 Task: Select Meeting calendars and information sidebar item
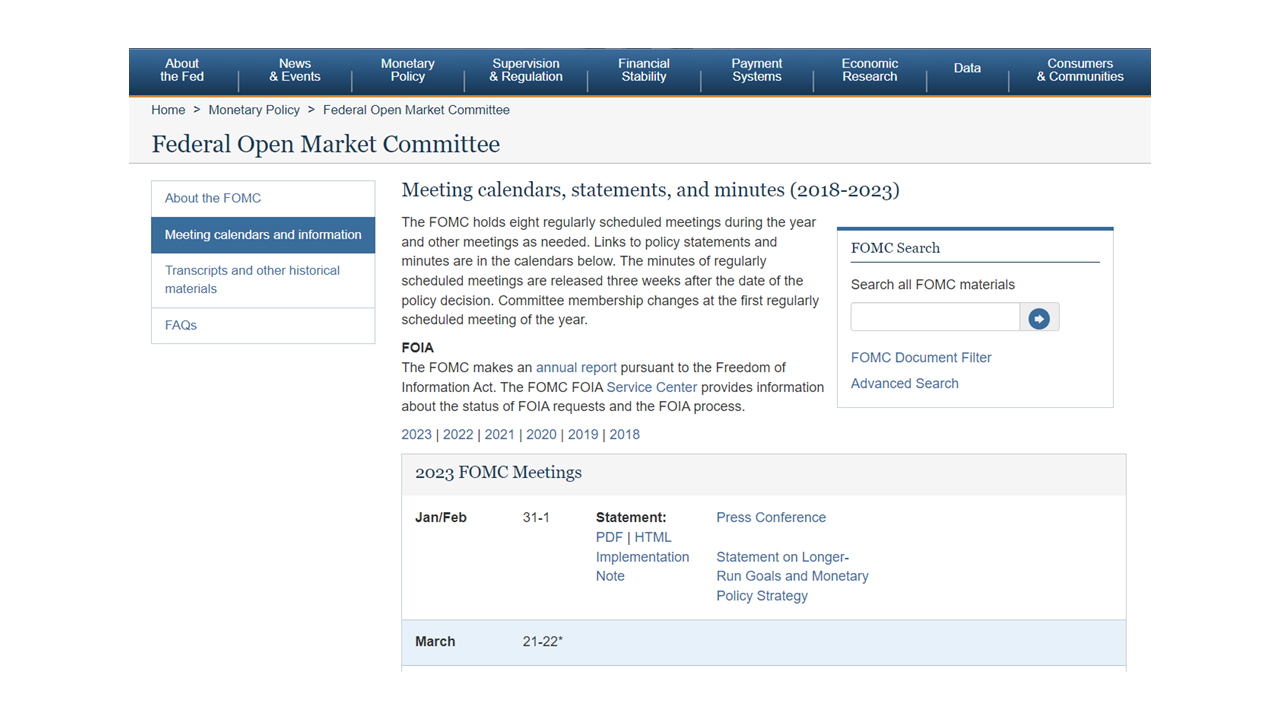(263, 235)
